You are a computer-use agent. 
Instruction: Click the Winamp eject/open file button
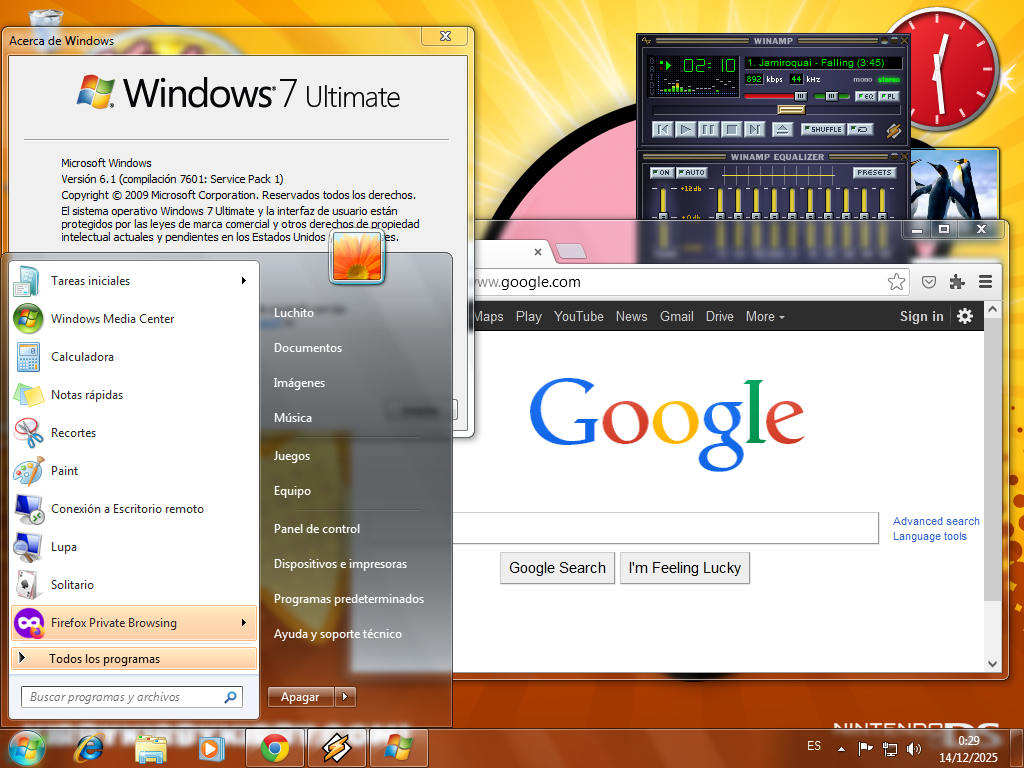(782, 129)
